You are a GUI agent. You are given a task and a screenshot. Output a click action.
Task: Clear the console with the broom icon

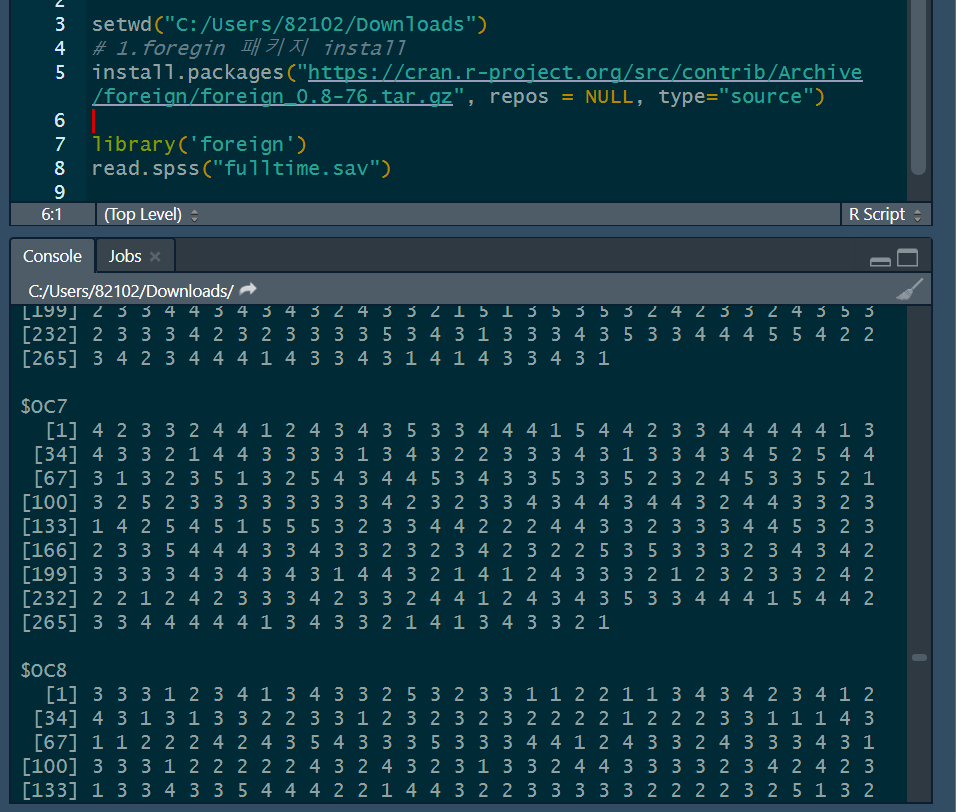click(909, 290)
